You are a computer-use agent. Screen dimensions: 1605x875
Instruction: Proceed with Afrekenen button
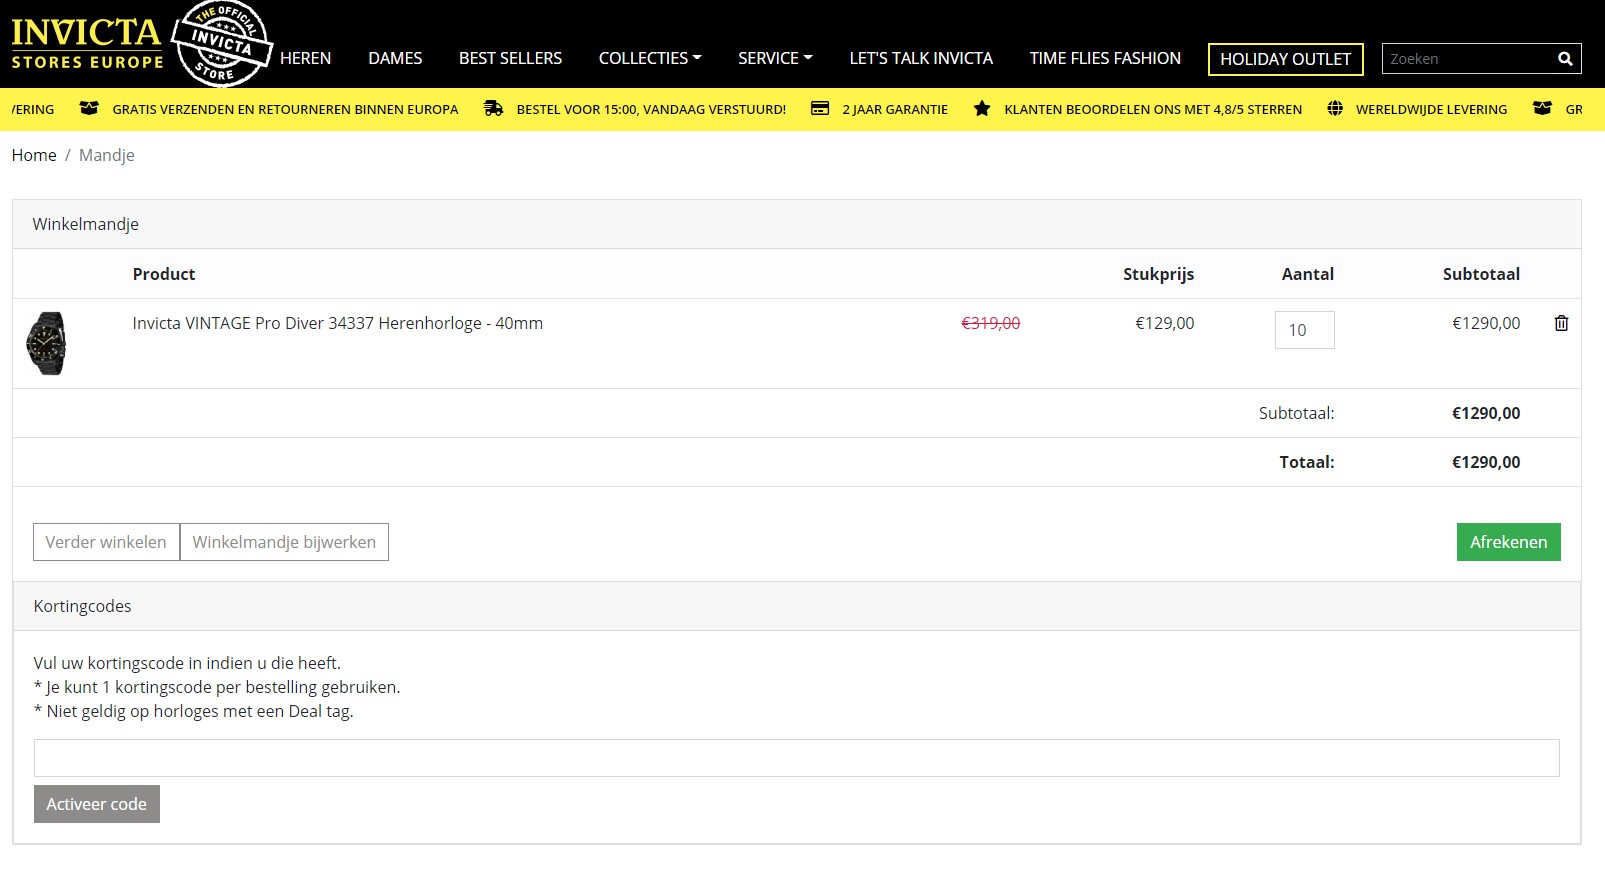[1508, 542]
